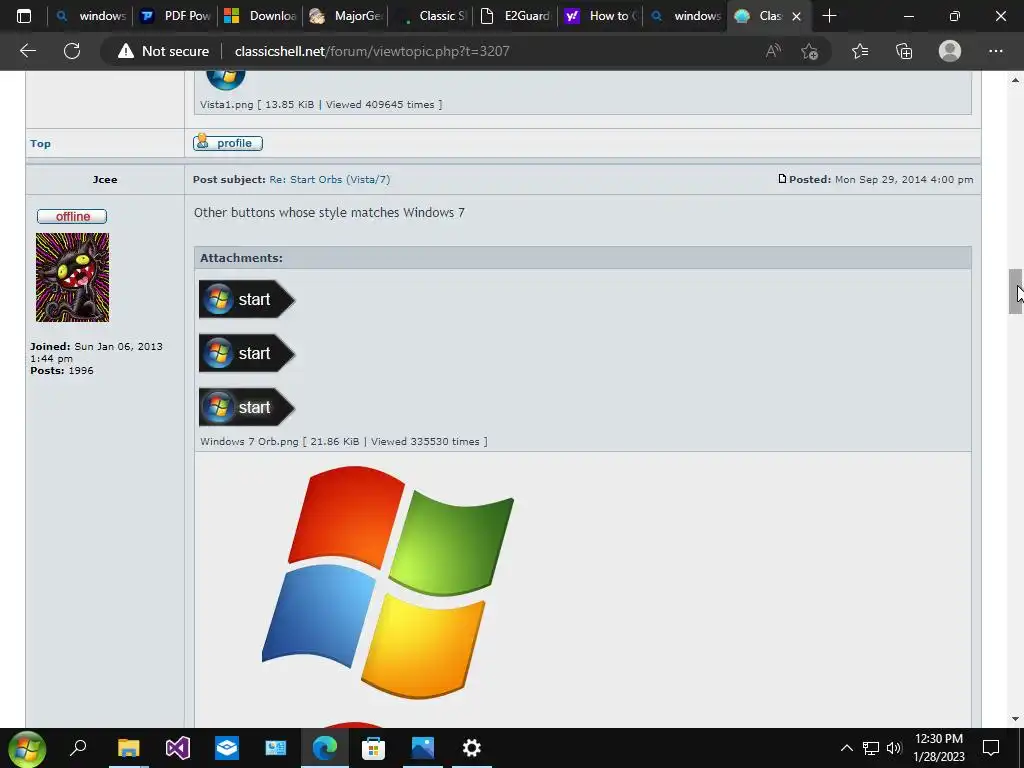Viewport: 1024px width, 768px height.
Task: Open the poster's profile button
Action: point(228,142)
